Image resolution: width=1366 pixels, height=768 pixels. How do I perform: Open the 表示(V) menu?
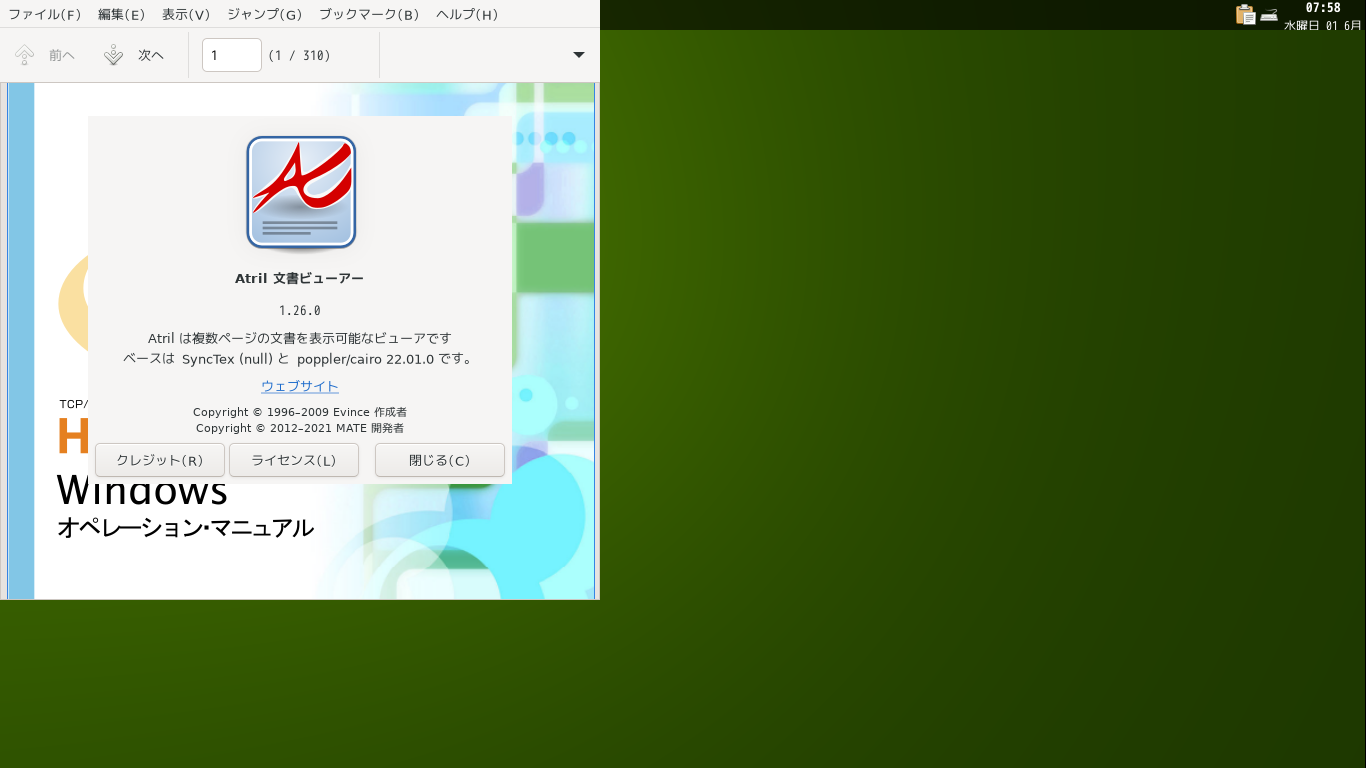point(186,15)
